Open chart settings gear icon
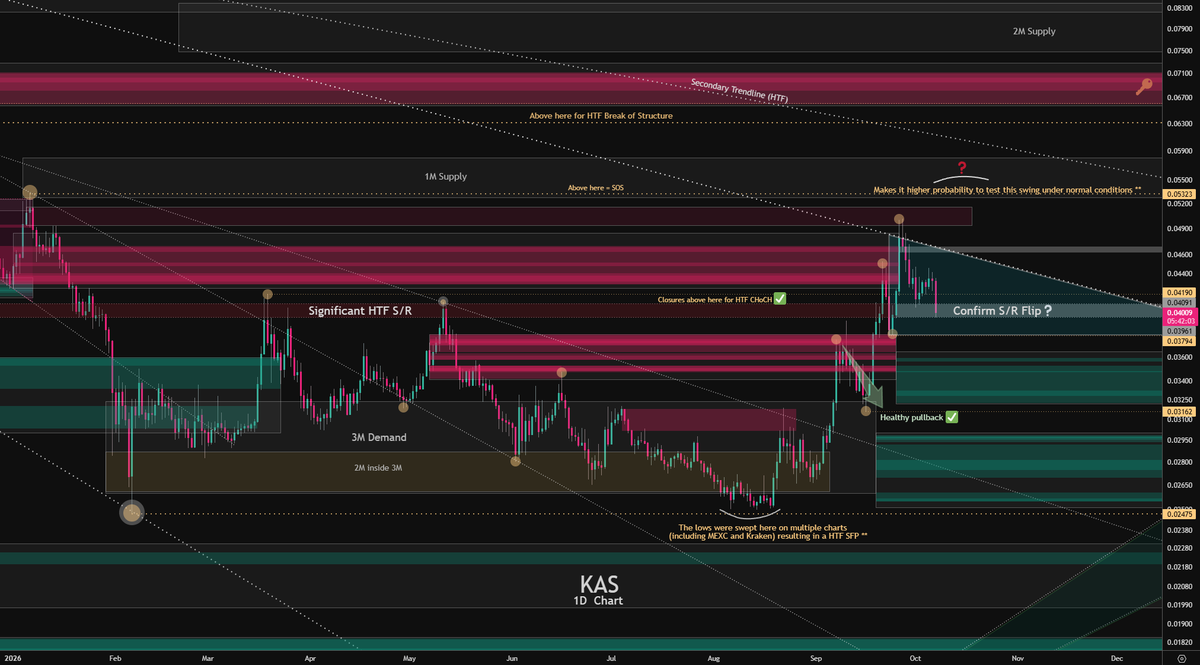Viewport: 1200px width, 665px height. (1181, 659)
